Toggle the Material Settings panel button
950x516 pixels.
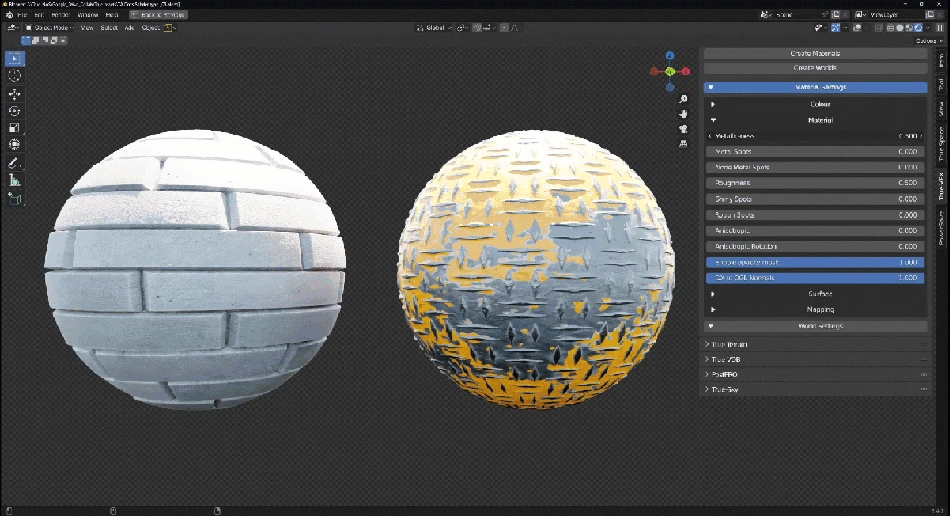click(x=815, y=87)
